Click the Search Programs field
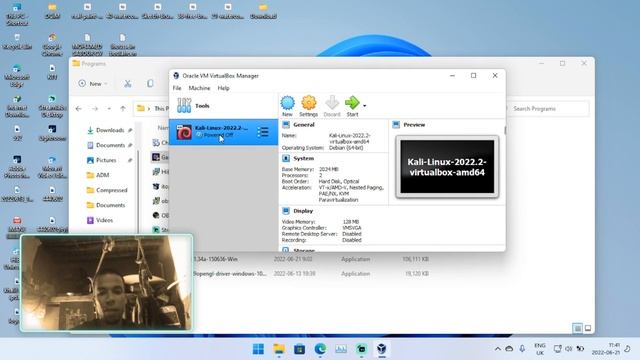The height and width of the screenshot is (360, 640). pos(547,109)
